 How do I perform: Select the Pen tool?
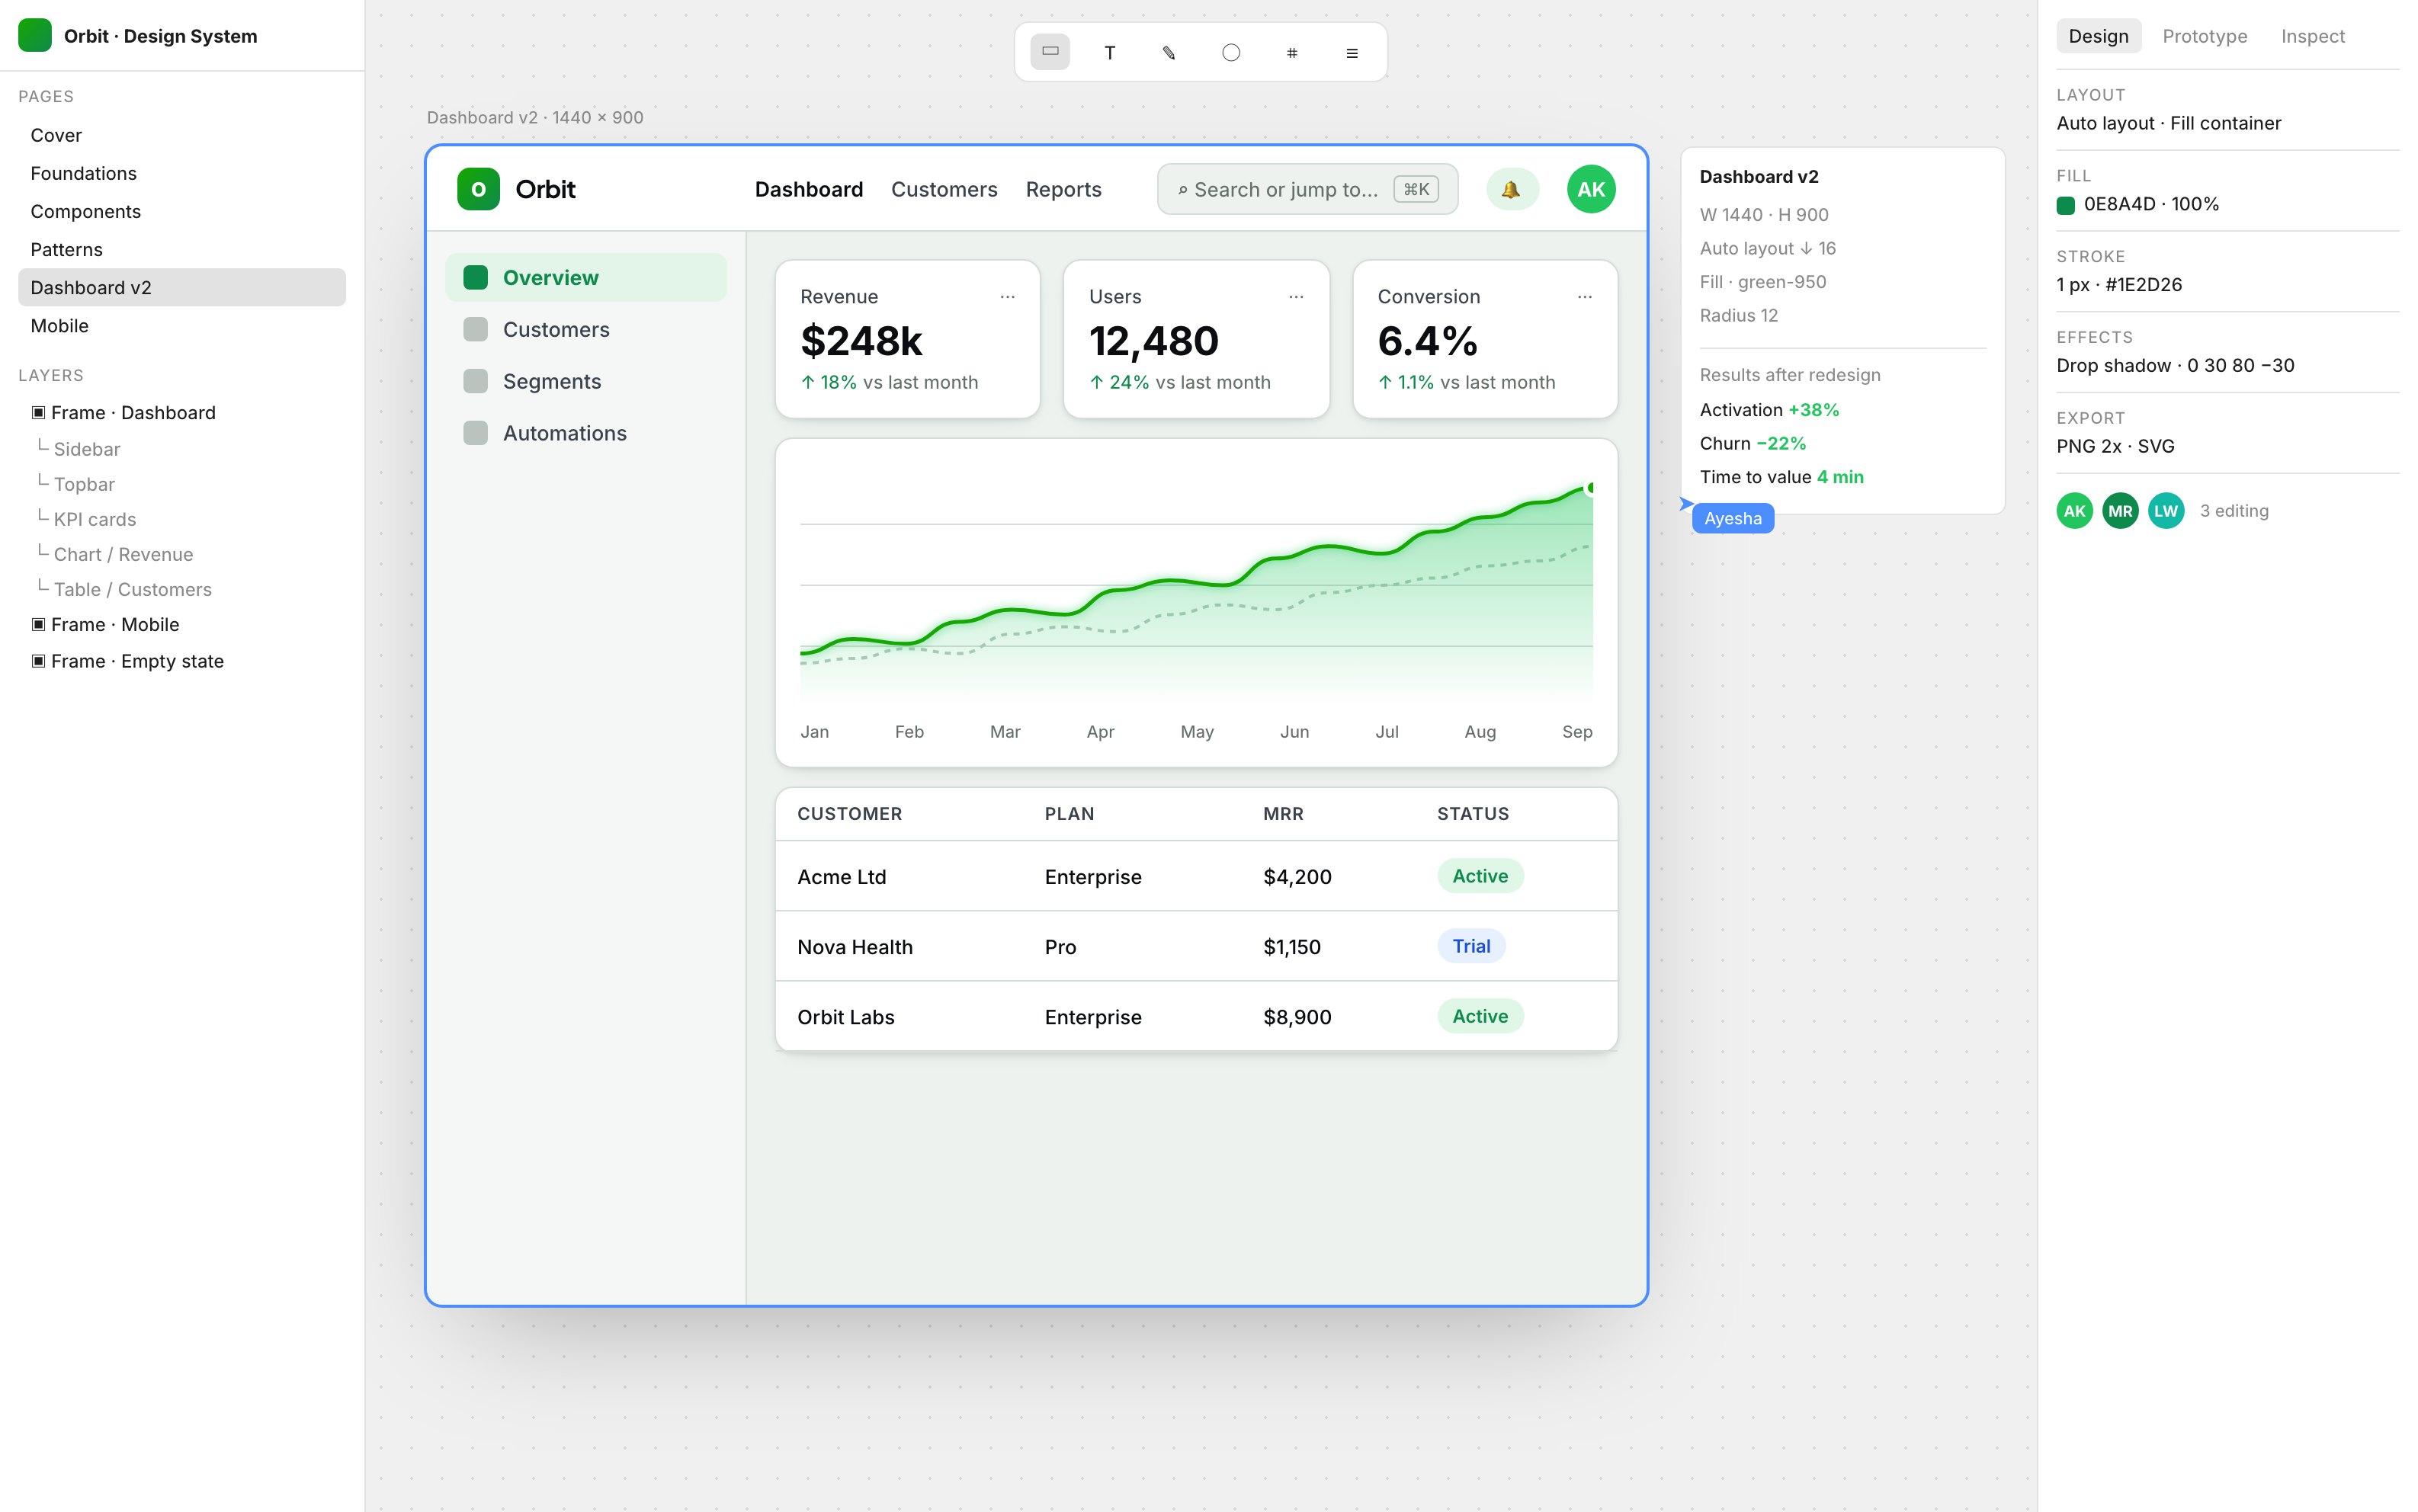click(x=1170, y=52)
